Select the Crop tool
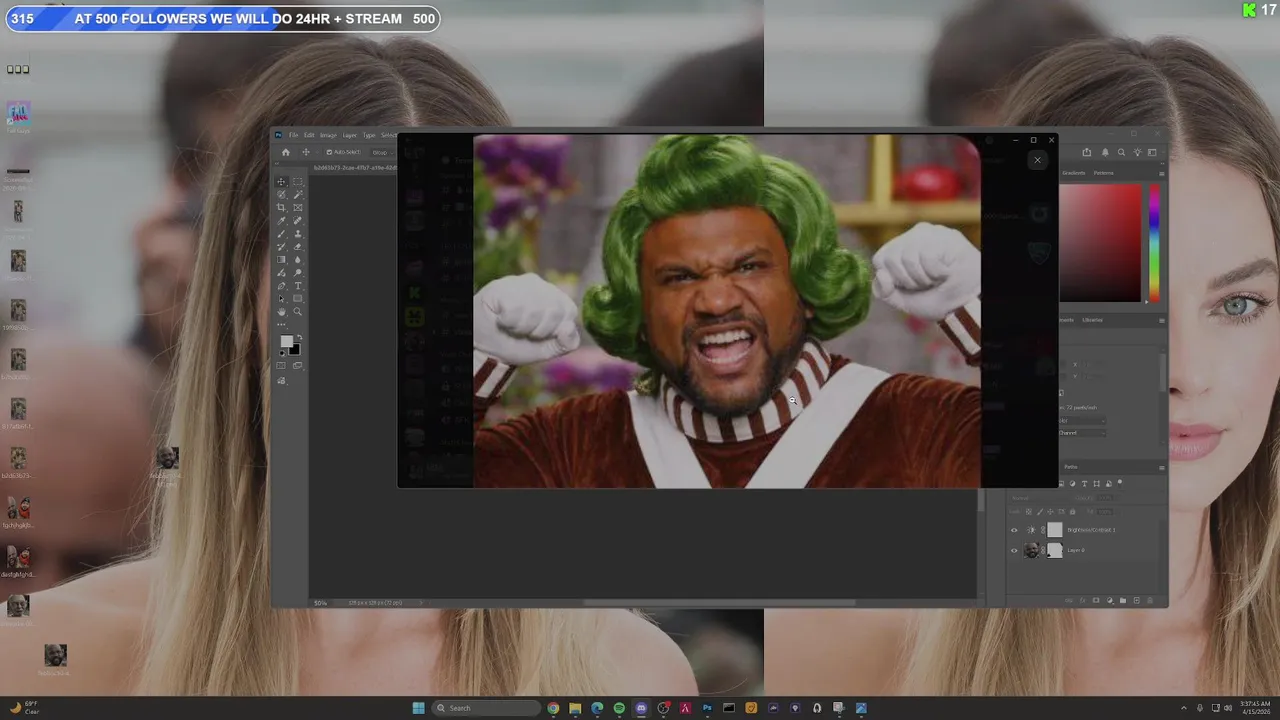The image size is (1280, 720). point(281,207)
